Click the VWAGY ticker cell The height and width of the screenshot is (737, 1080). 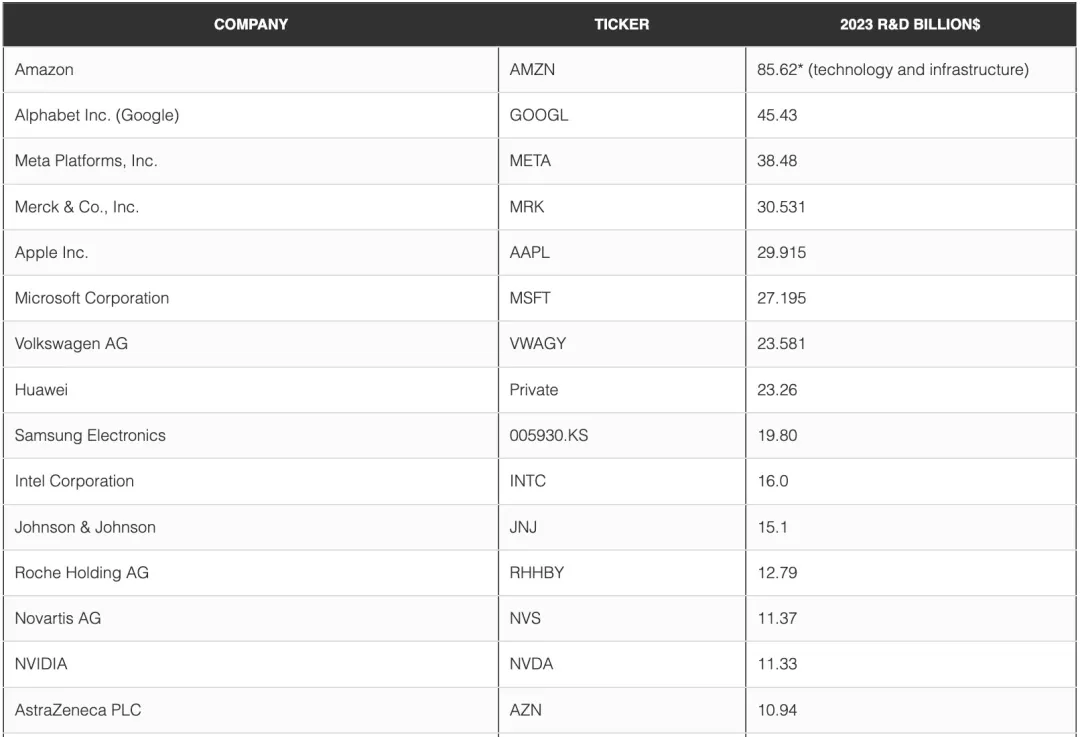pos(622,344)
